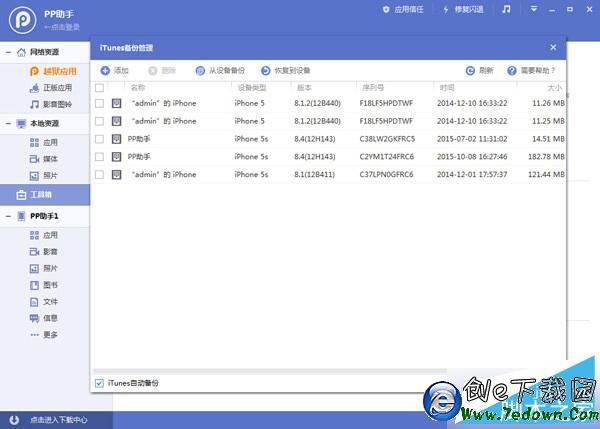The image size is (600, 429).
Task: Click the PP助手 logo avatar
Action: pos(22,20)
